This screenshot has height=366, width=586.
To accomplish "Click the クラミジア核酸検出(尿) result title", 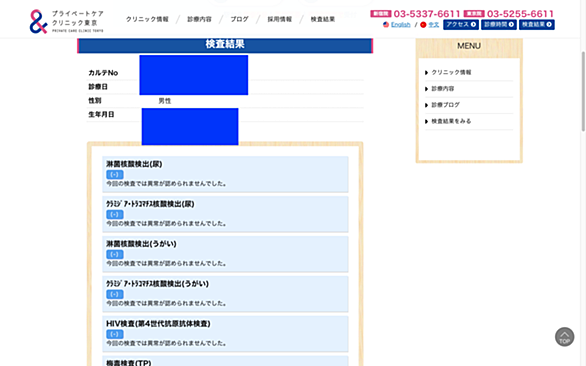I will tap(150, 204).
